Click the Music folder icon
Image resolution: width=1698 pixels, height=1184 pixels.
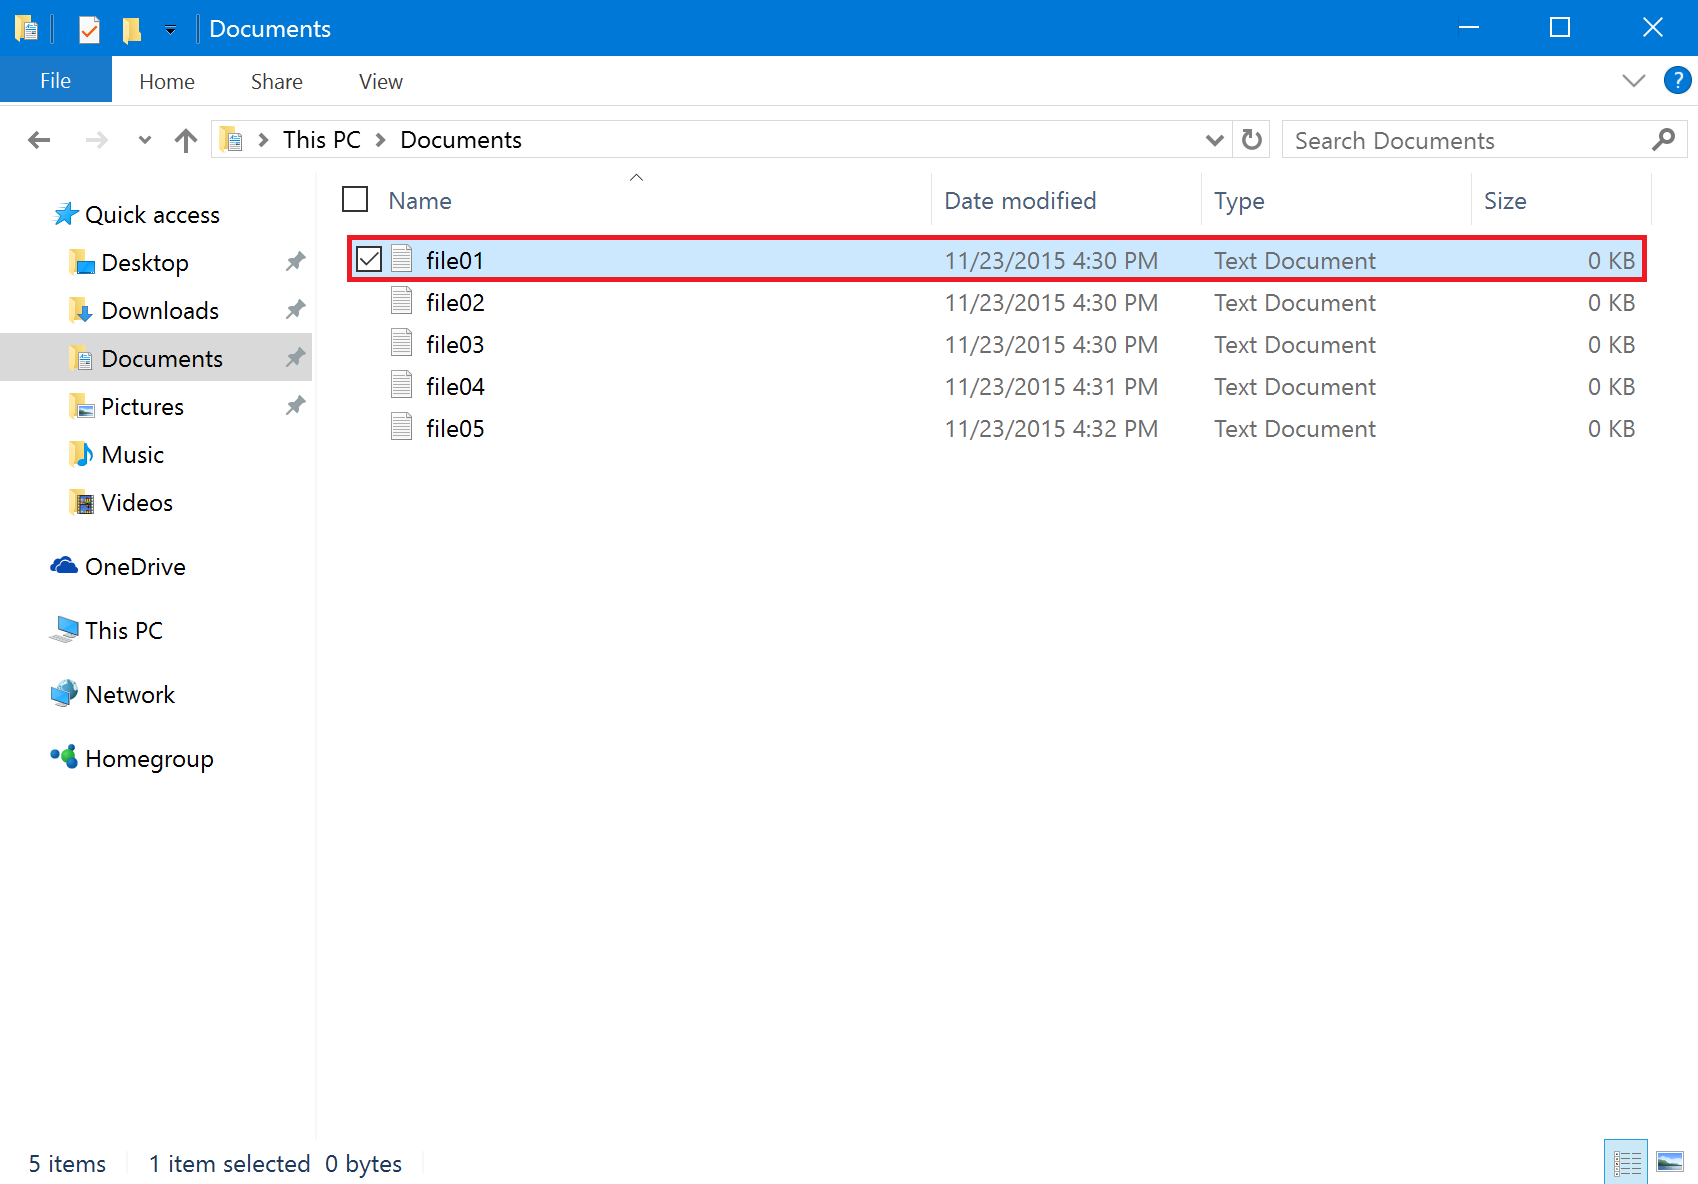coord(81,454)
